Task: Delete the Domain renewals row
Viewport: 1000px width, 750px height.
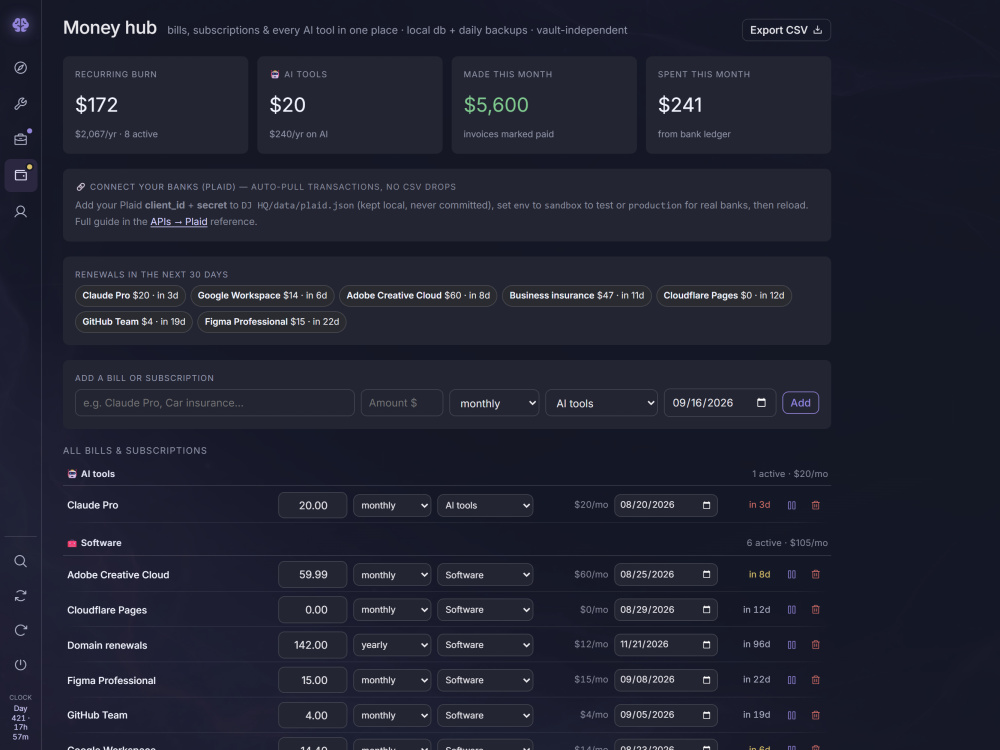Action: [815, 645]
